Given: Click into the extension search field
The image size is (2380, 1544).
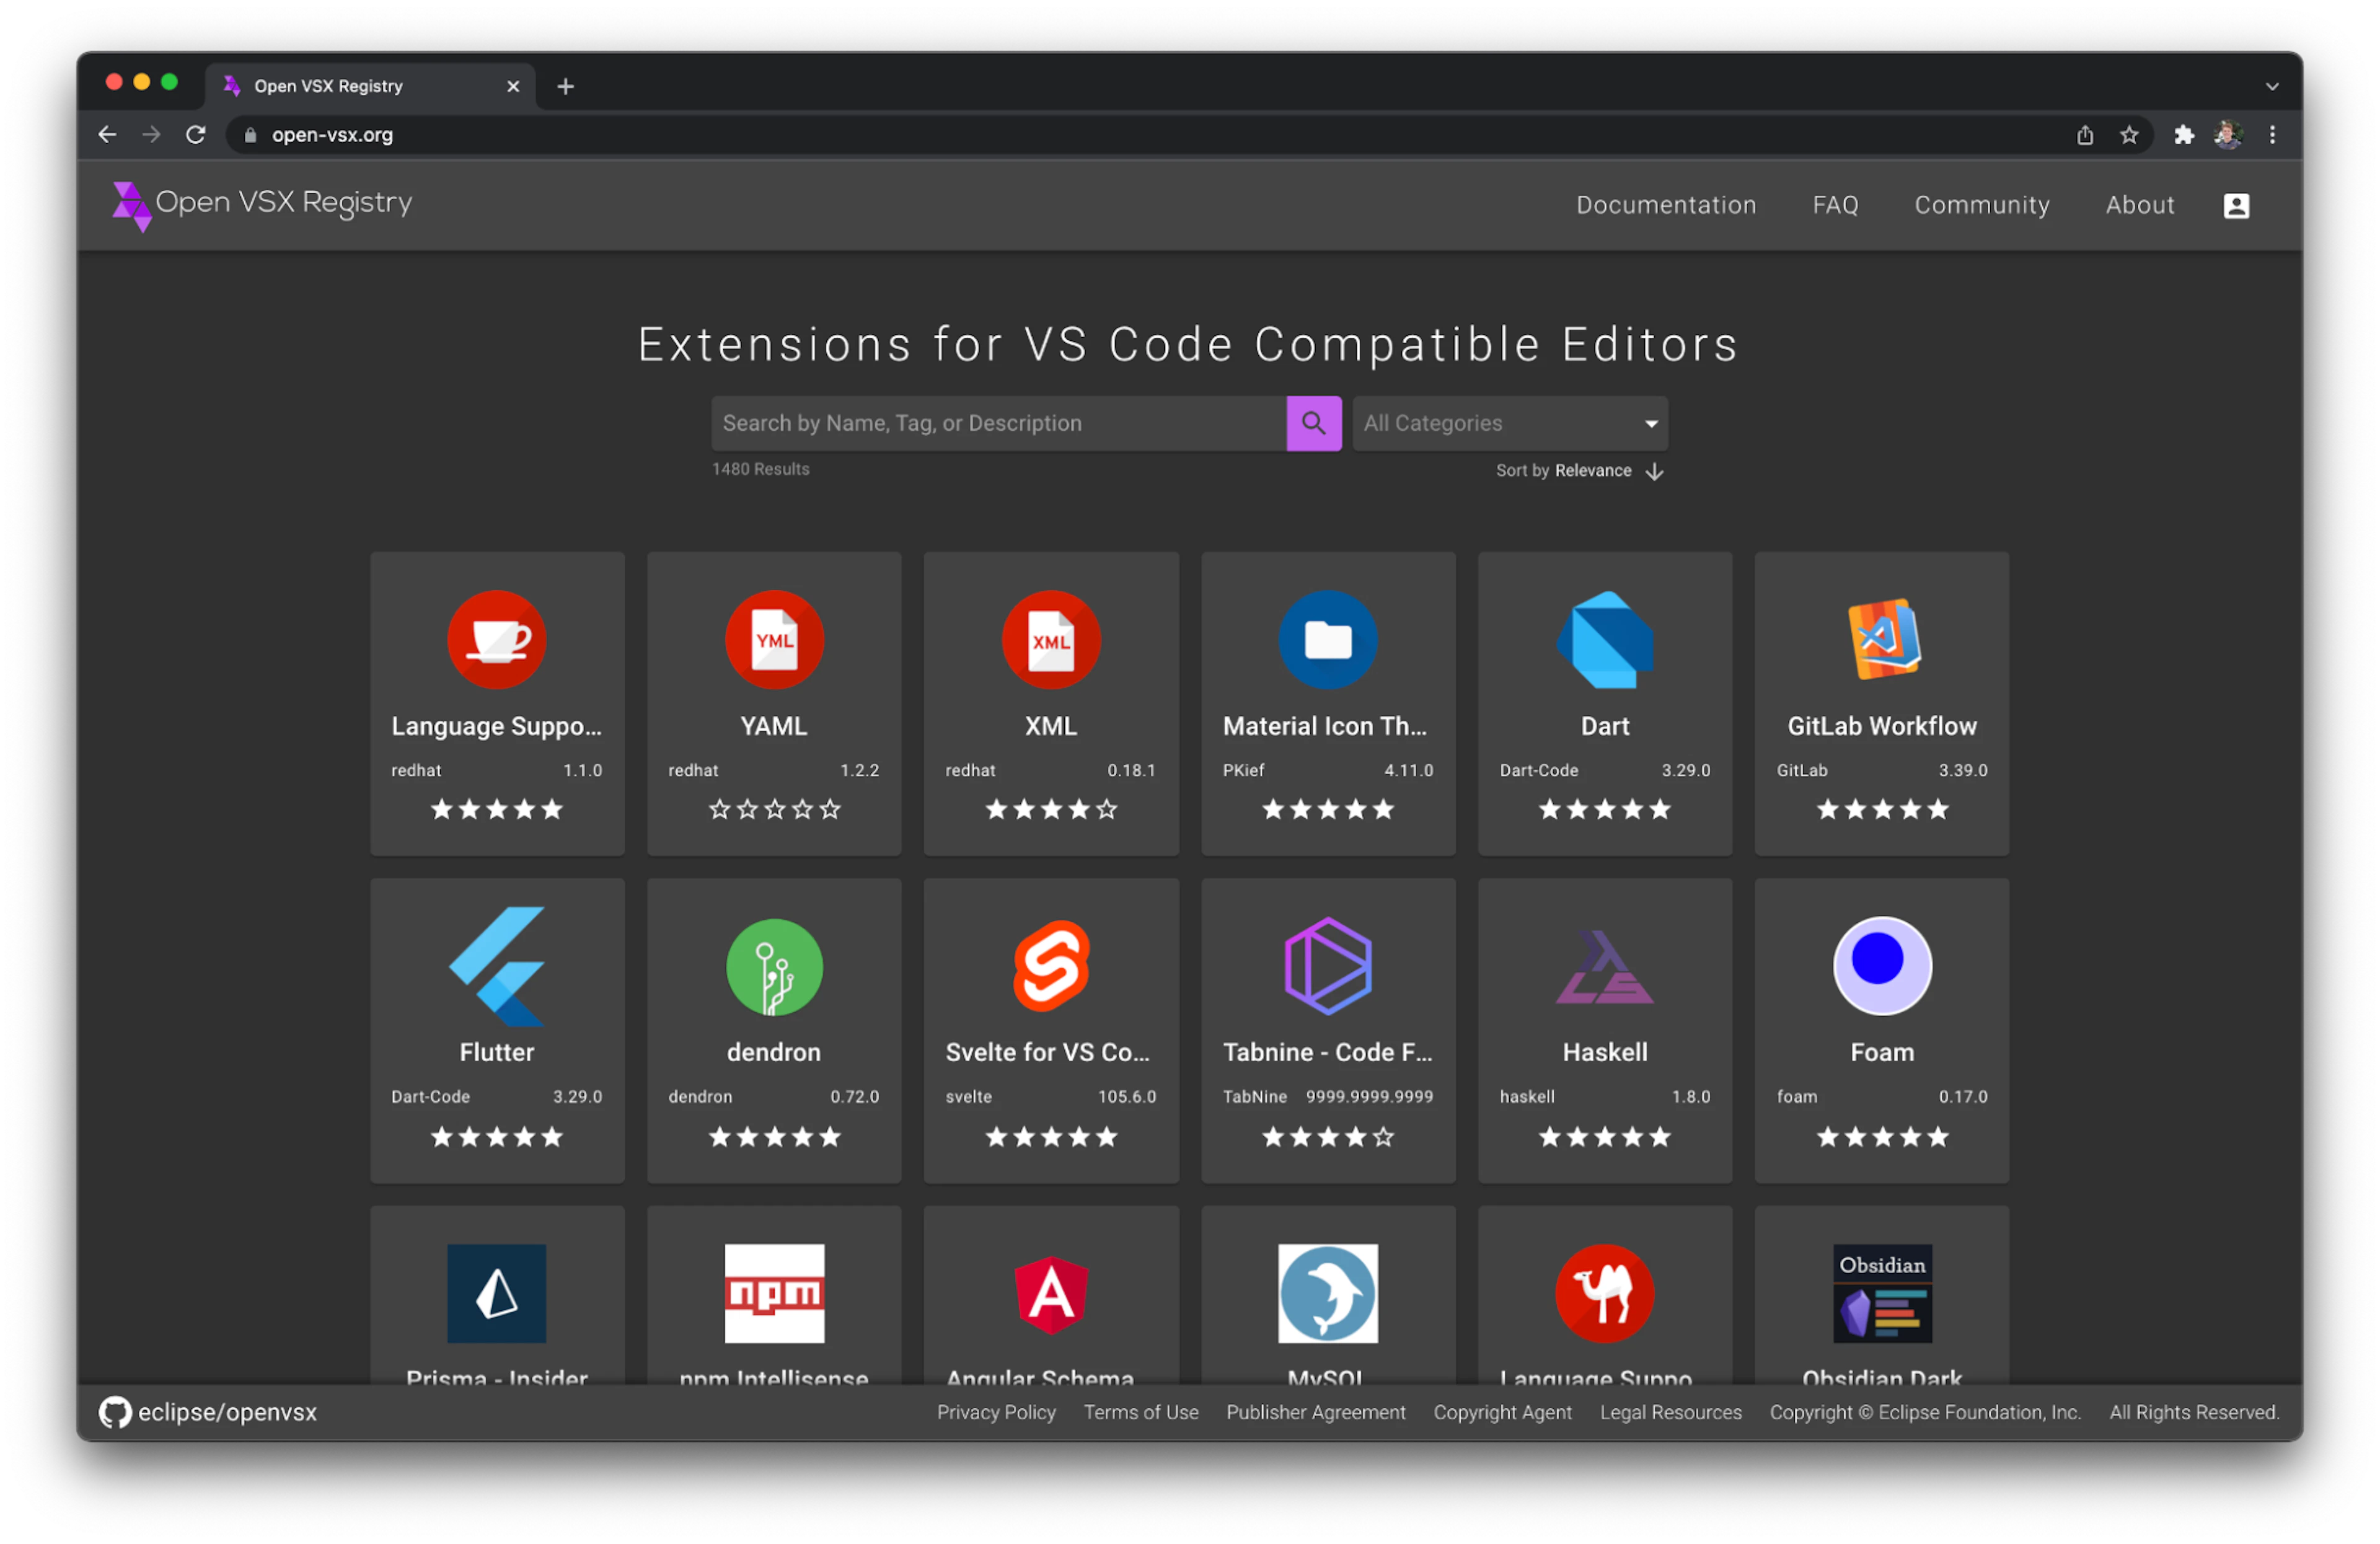Looking at the screenshot, I should click(998, 423).
